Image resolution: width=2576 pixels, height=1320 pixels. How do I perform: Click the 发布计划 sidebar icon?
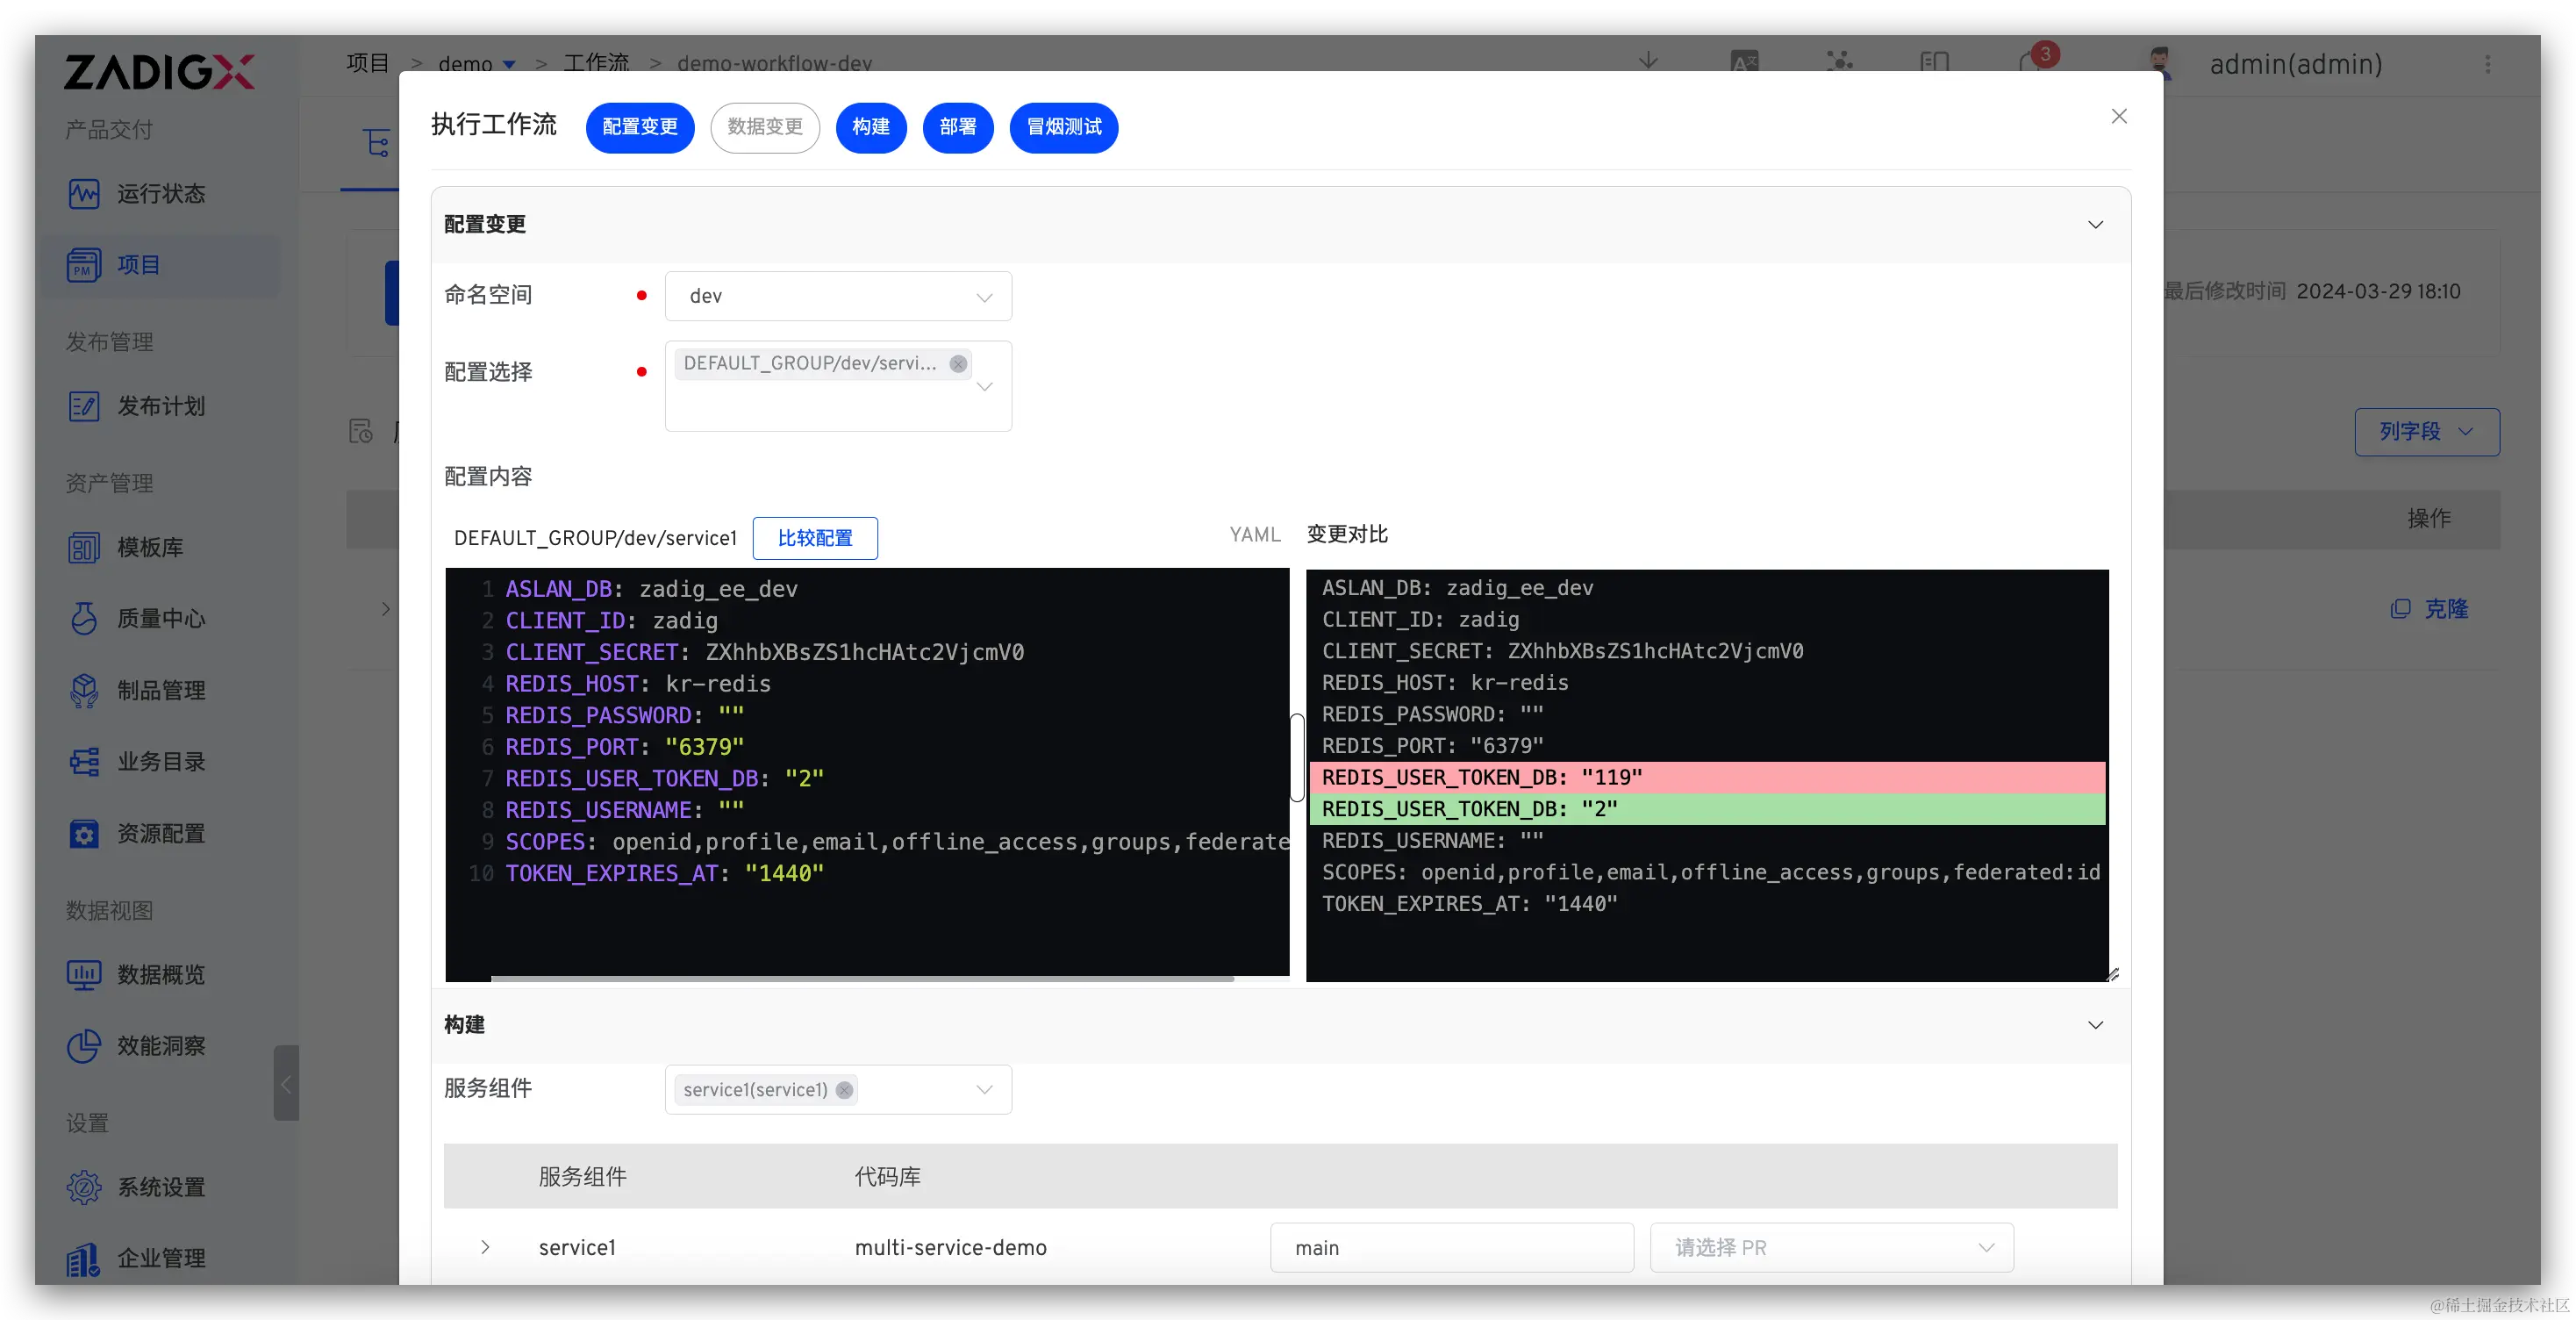click(84, 406)
